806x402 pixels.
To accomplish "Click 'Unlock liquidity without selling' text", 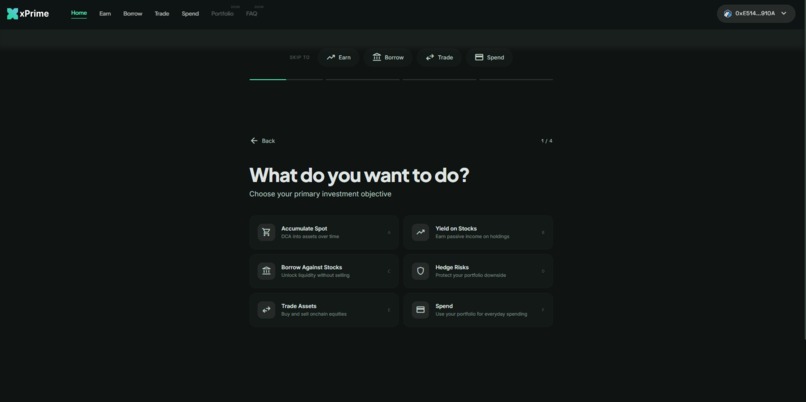I will 315,276.
